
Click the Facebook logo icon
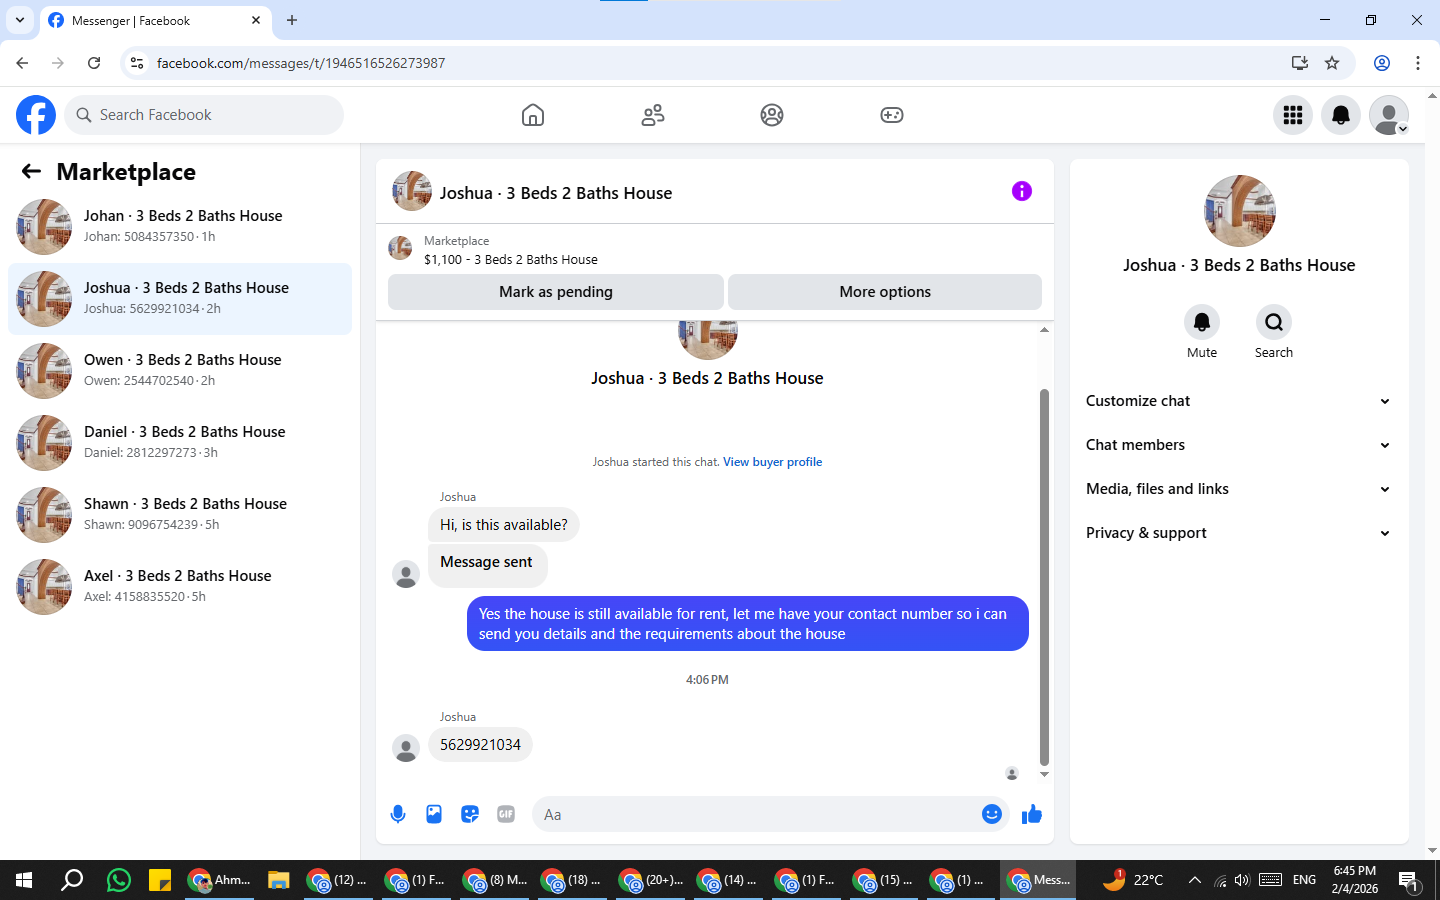coord(36,115)
